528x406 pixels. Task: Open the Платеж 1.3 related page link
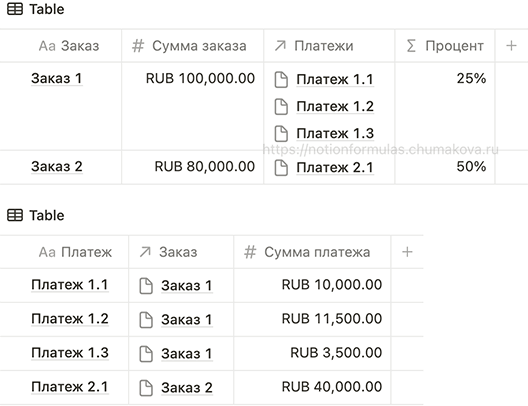pyautogui.click(x=335, y=134)
